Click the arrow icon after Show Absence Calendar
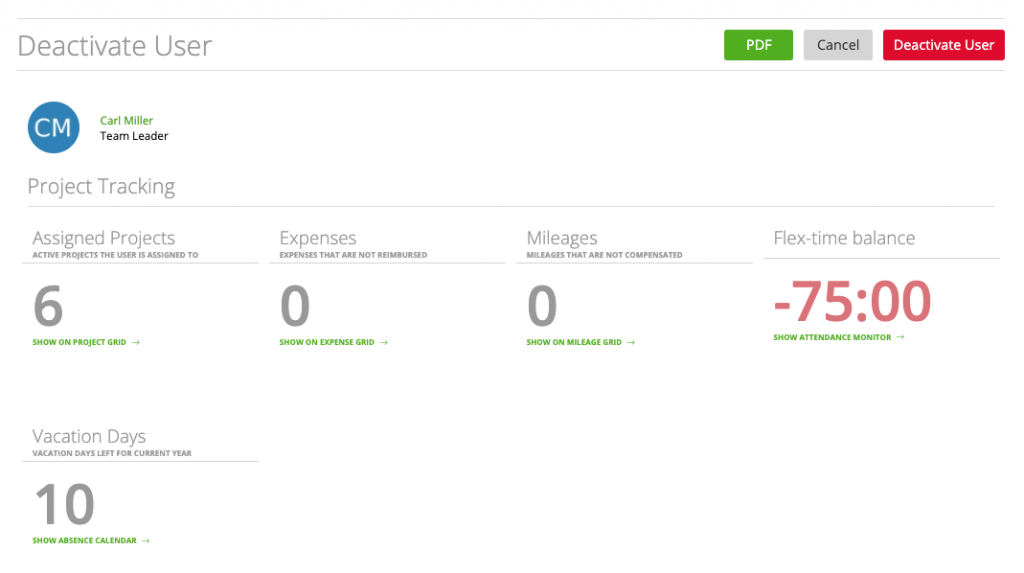The width and height of the screenshot is (1024, 573). [146, 540]
